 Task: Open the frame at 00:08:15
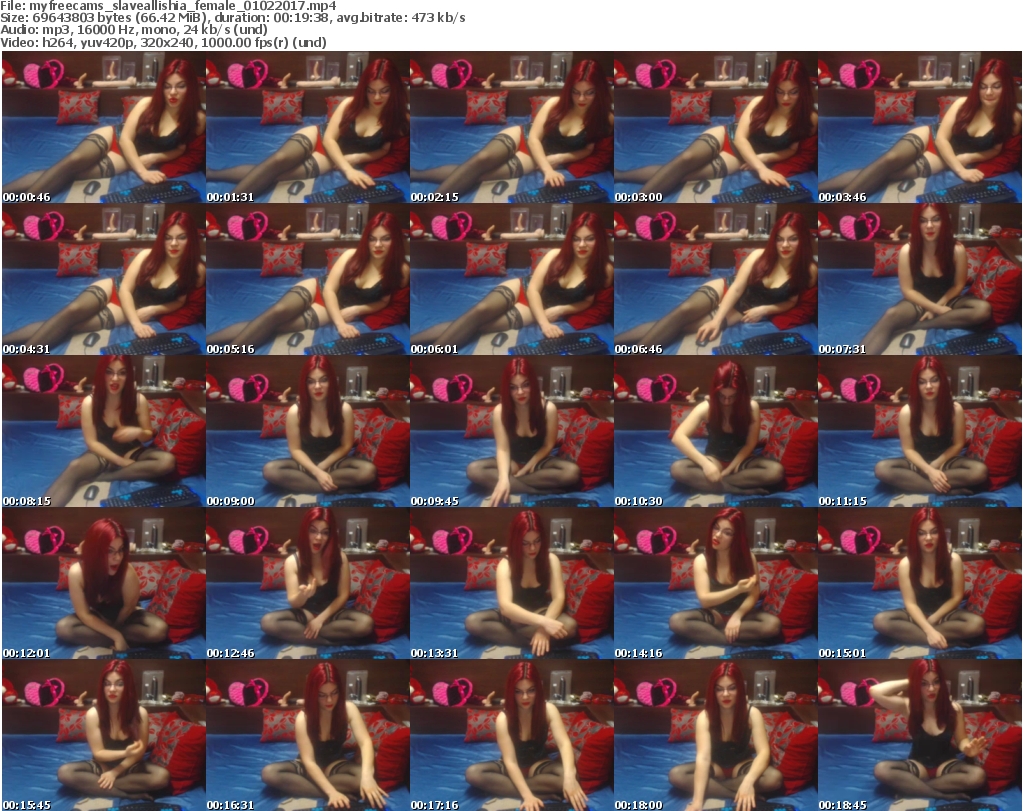[104, 432]
